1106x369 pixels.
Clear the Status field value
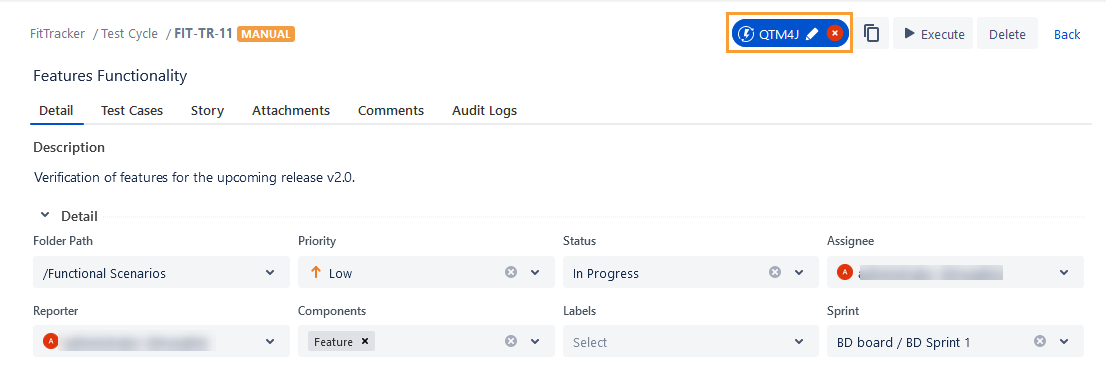coord(775,272)
